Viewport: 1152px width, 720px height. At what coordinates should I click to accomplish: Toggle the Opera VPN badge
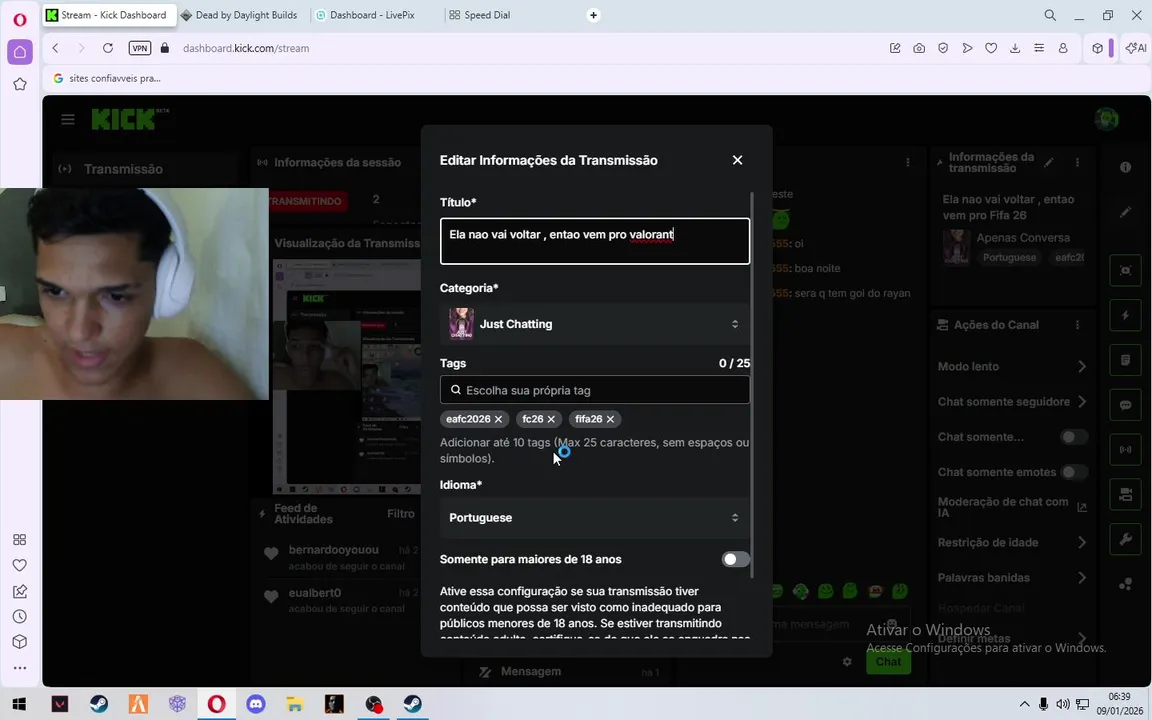(140, 48)
